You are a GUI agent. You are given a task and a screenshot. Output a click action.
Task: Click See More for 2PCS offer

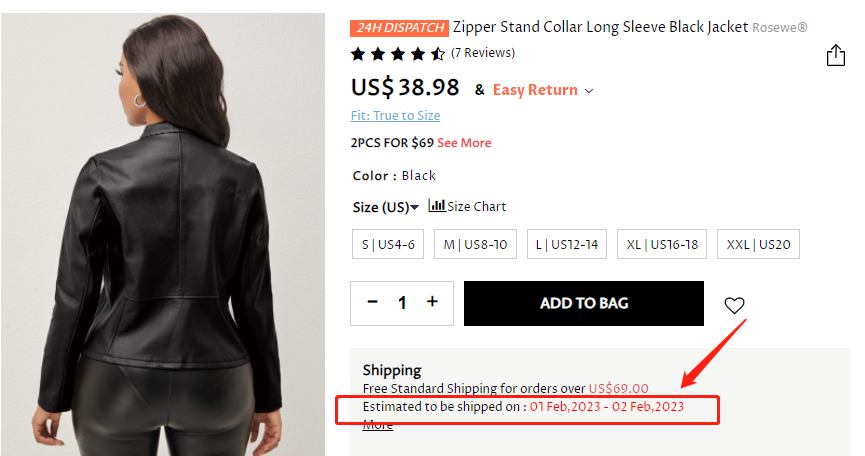pos(464,143)
